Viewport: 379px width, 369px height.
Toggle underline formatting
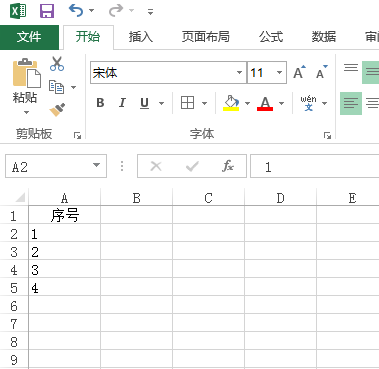(144, 103)
